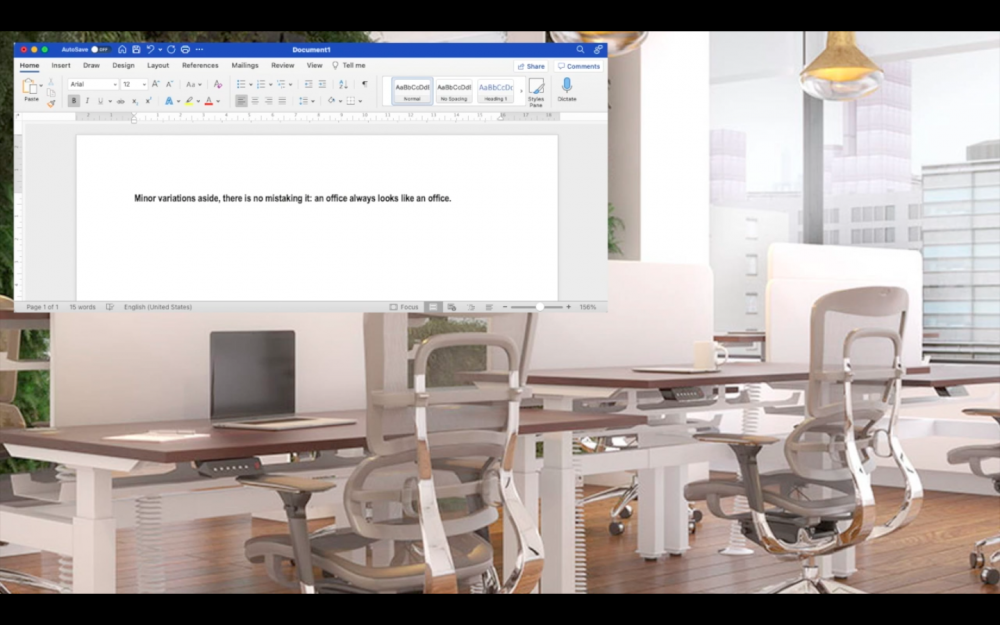Viewport: 1000px width, 625px height.
Task: Open the Styles Pane
Action: click(536, 90)
